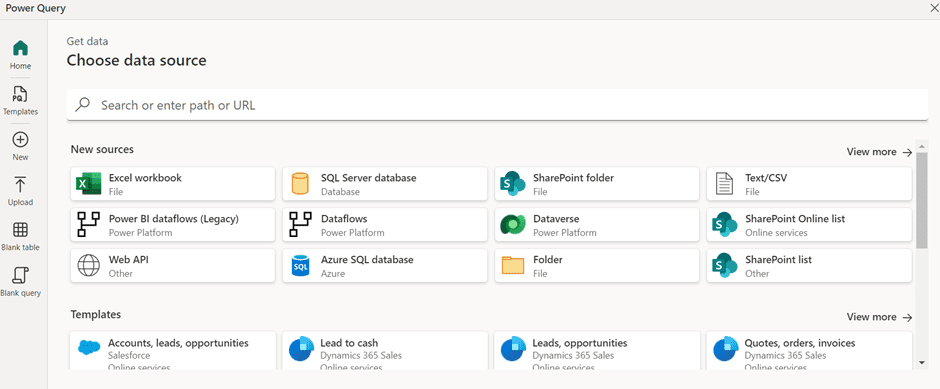Select the Lead to cash template title
The image size is (940, 389).
349,343
